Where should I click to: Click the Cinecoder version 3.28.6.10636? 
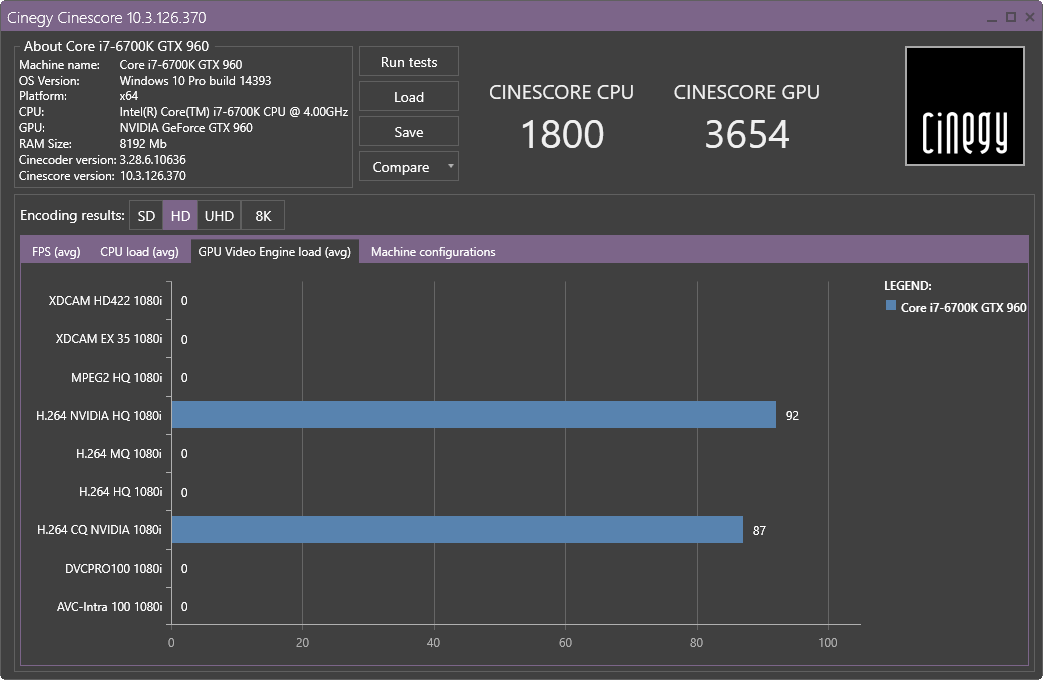pyautogui.click(x=152, y=160)
